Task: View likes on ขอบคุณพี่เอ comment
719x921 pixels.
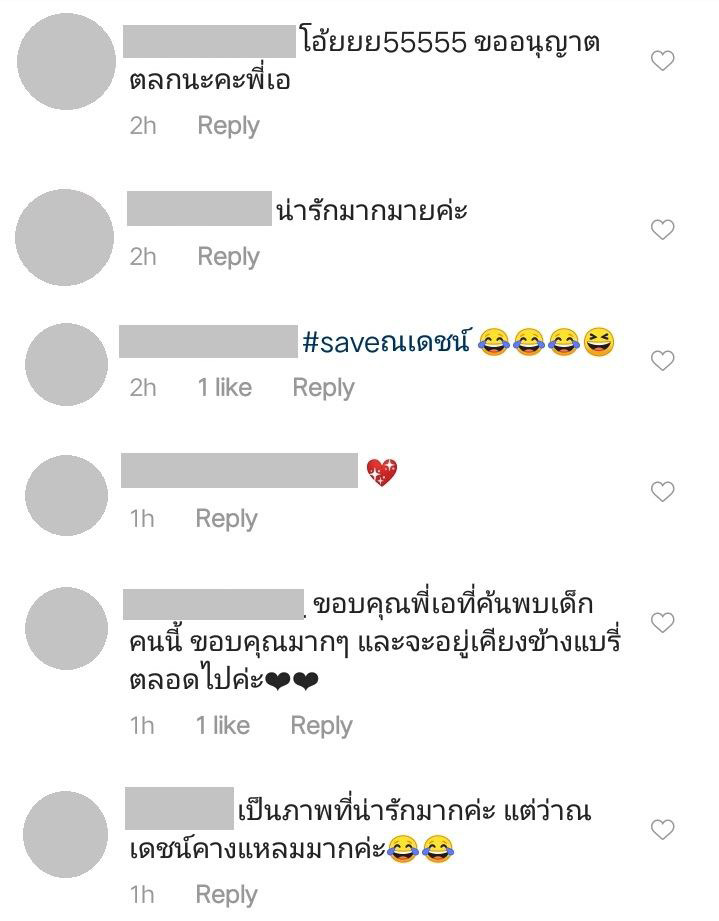Action: pyautogui.click(x=223, y=725)
